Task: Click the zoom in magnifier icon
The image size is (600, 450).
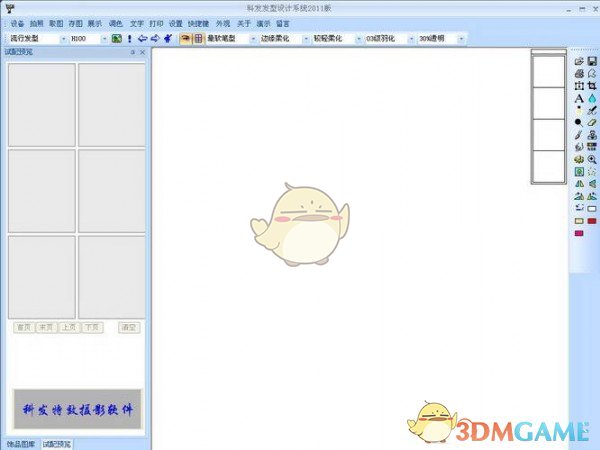Action: coord(592,160)
